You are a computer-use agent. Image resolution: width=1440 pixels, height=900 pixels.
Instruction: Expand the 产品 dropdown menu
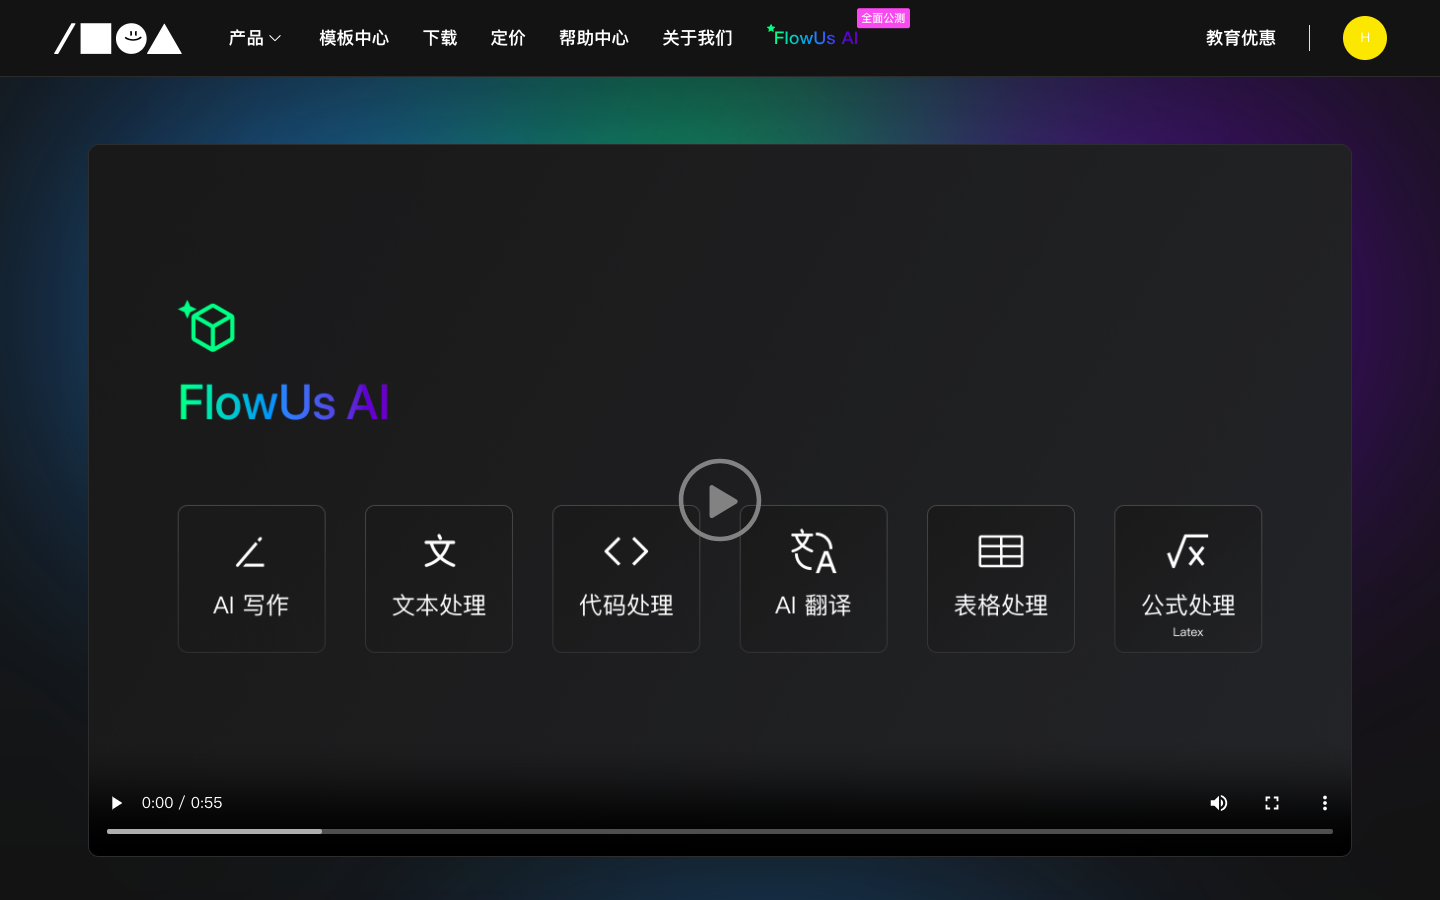[255, 38]
